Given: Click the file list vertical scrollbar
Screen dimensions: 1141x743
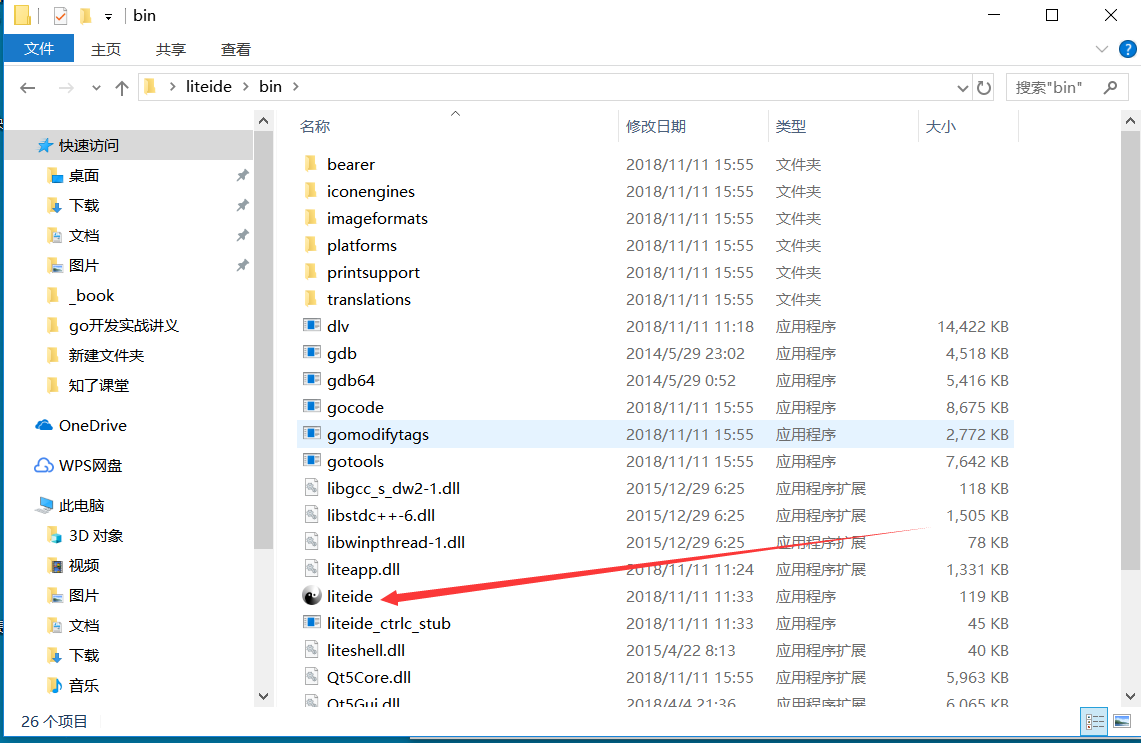Looking at the screenshot, I should pos(1131,400).
